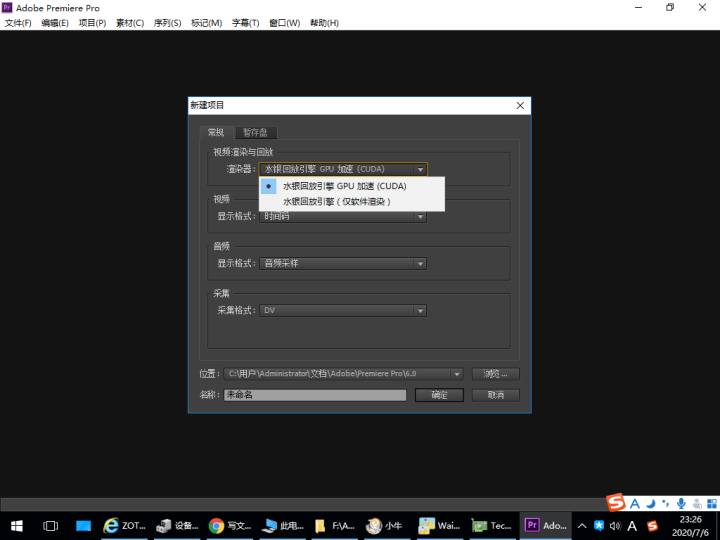Switch to Wai... taskbar app
This screenshot has width=720, height=540.
441,526
